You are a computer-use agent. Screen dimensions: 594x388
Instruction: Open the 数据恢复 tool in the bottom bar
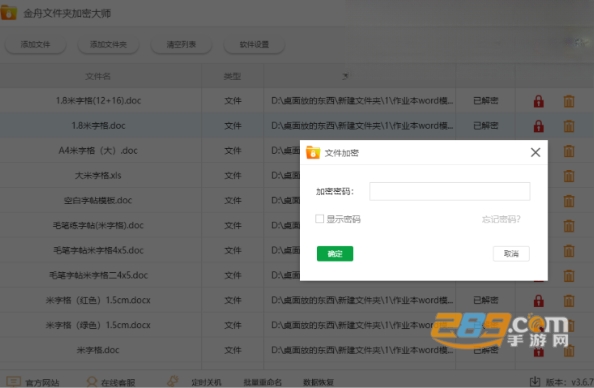(318, 382)
